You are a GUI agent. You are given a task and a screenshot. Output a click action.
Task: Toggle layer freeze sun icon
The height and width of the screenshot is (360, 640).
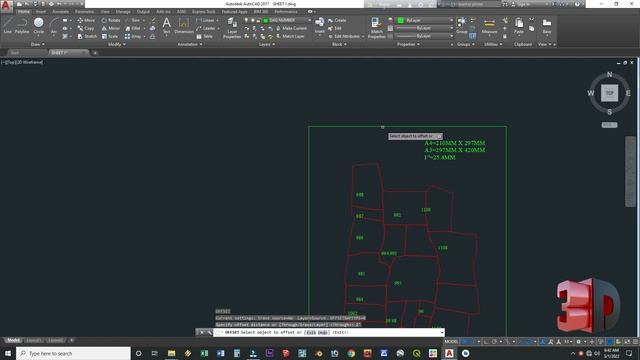click(x=252, y=20)
